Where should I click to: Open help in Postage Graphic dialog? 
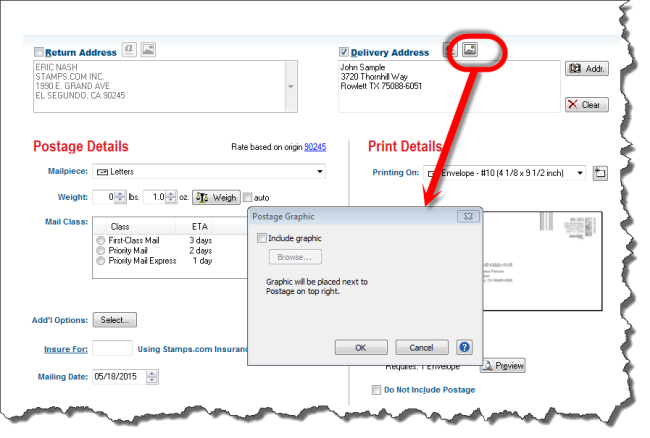(x=464, y=347)
